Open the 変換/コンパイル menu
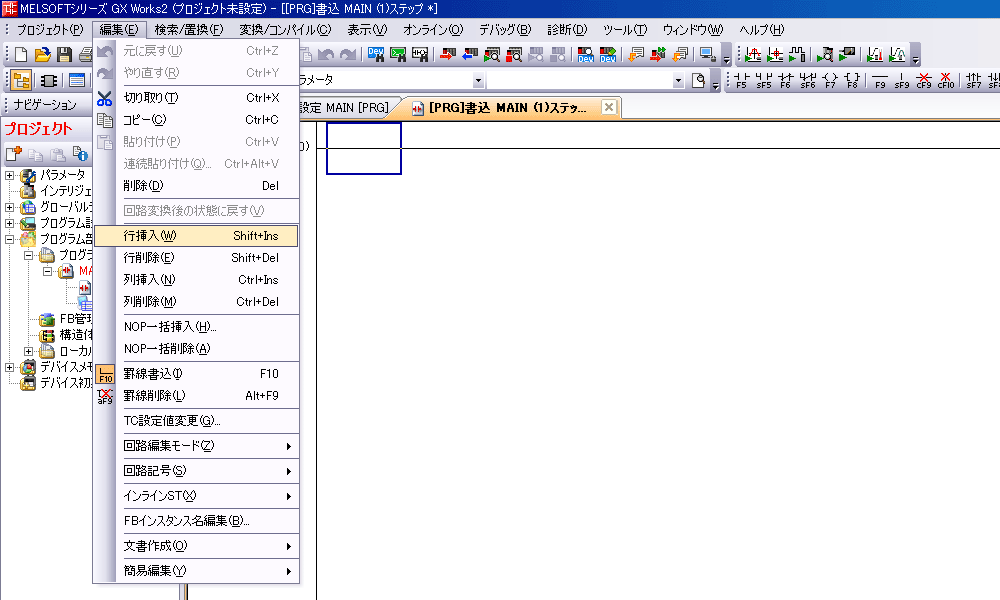The image size is (1000, 600). click(285, 29)
